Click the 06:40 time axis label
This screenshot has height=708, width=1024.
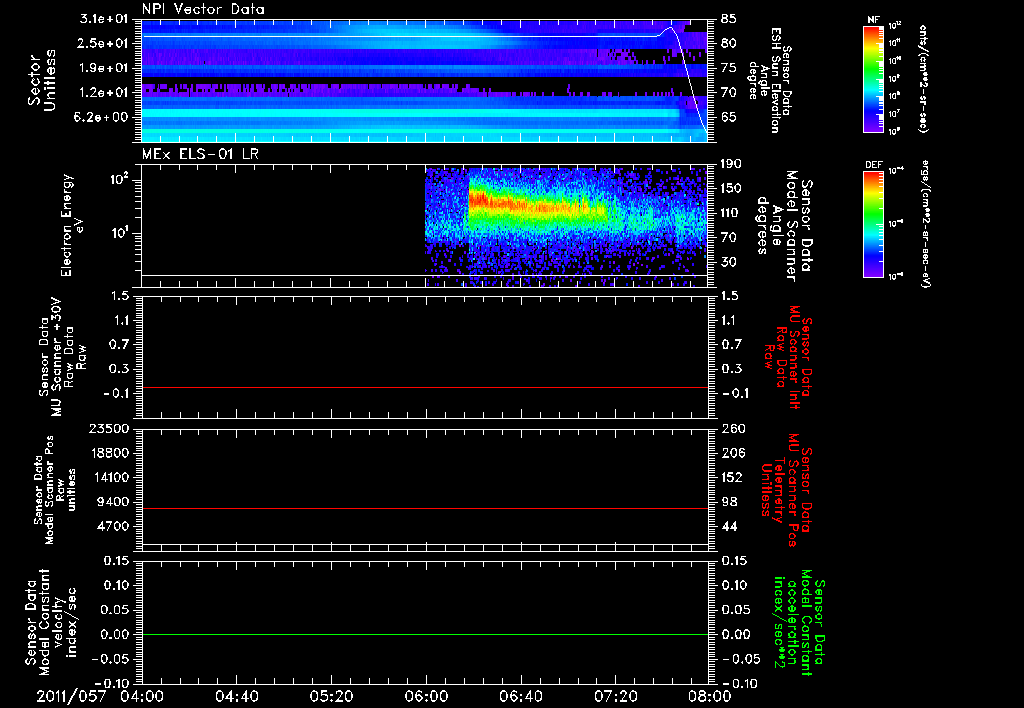[520, 695]
